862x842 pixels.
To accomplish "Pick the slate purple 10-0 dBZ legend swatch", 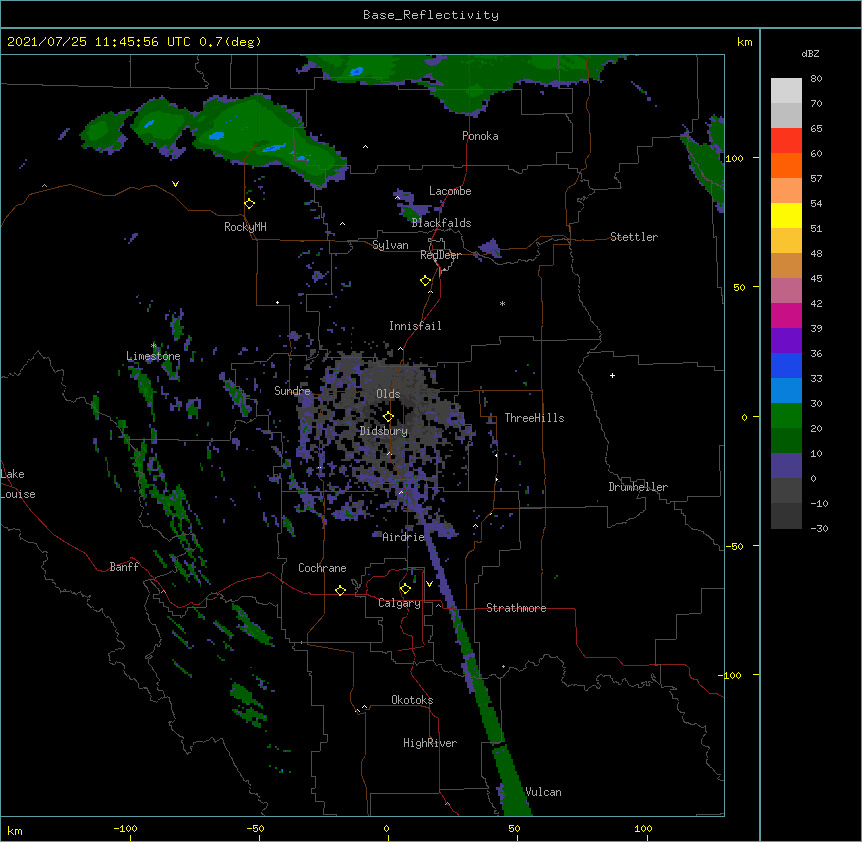I will coord(786,466).
